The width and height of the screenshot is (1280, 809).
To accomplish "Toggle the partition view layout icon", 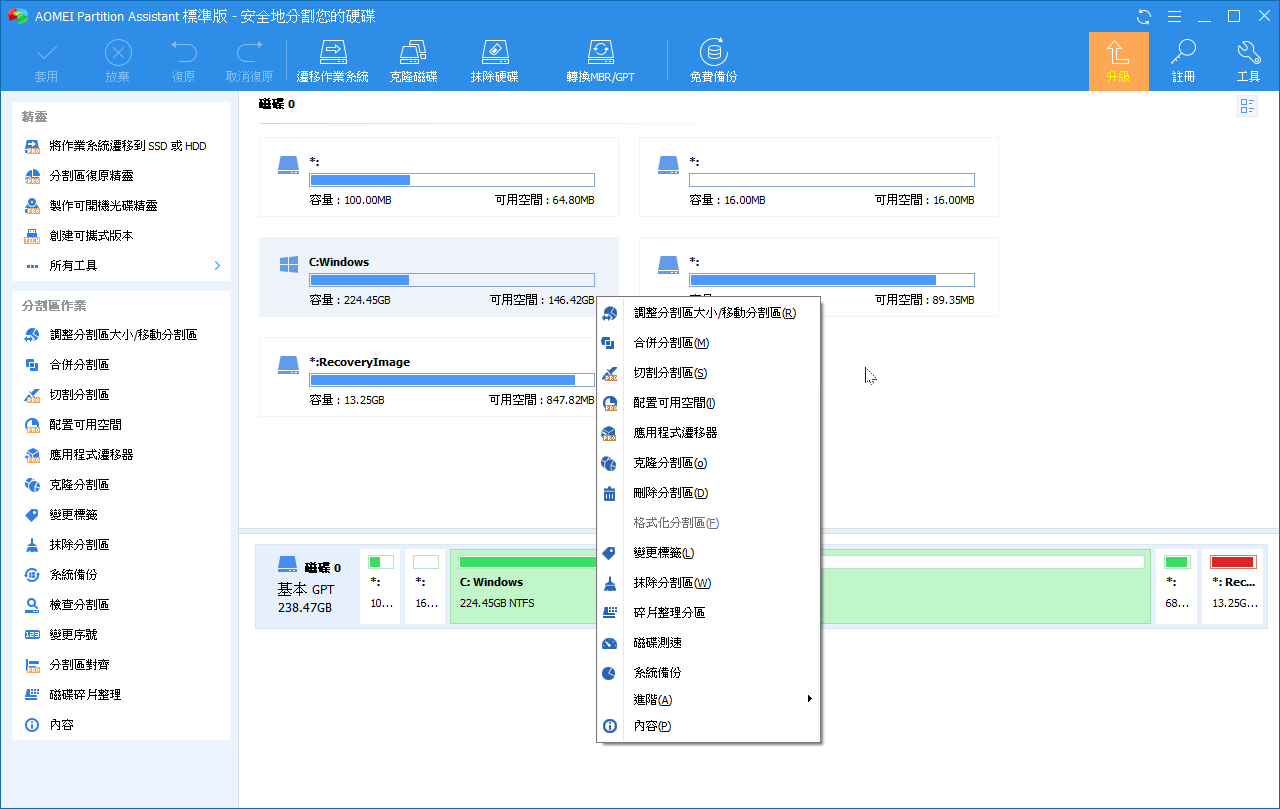I will [x=1247, y=106].
